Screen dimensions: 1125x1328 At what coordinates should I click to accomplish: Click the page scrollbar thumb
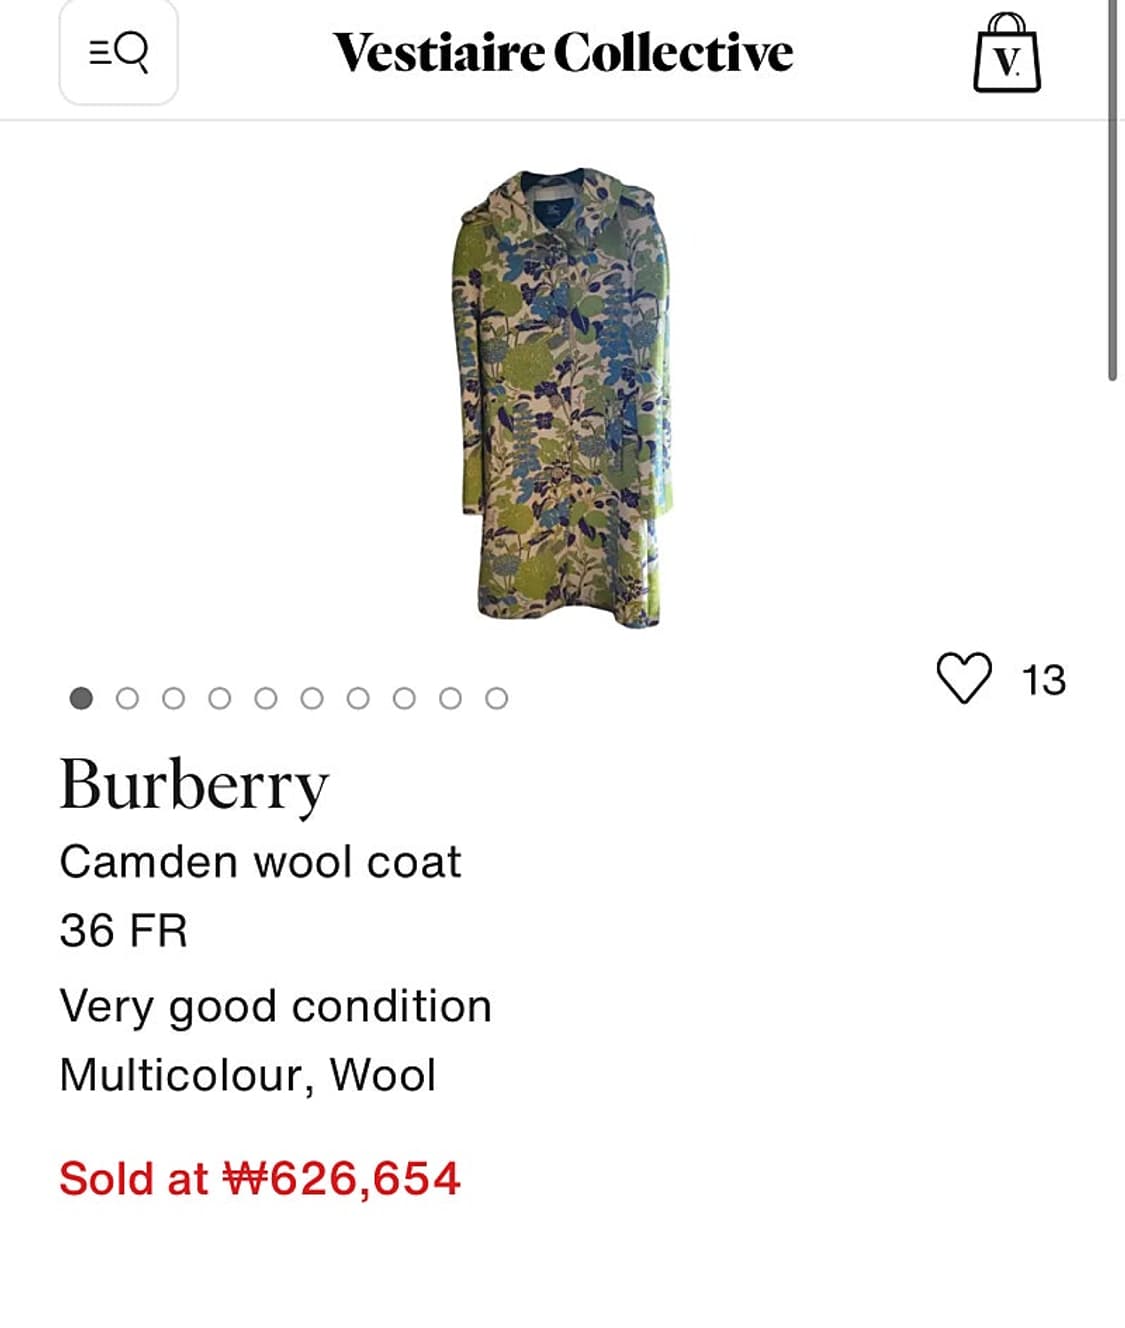[x=1112, y=190]
